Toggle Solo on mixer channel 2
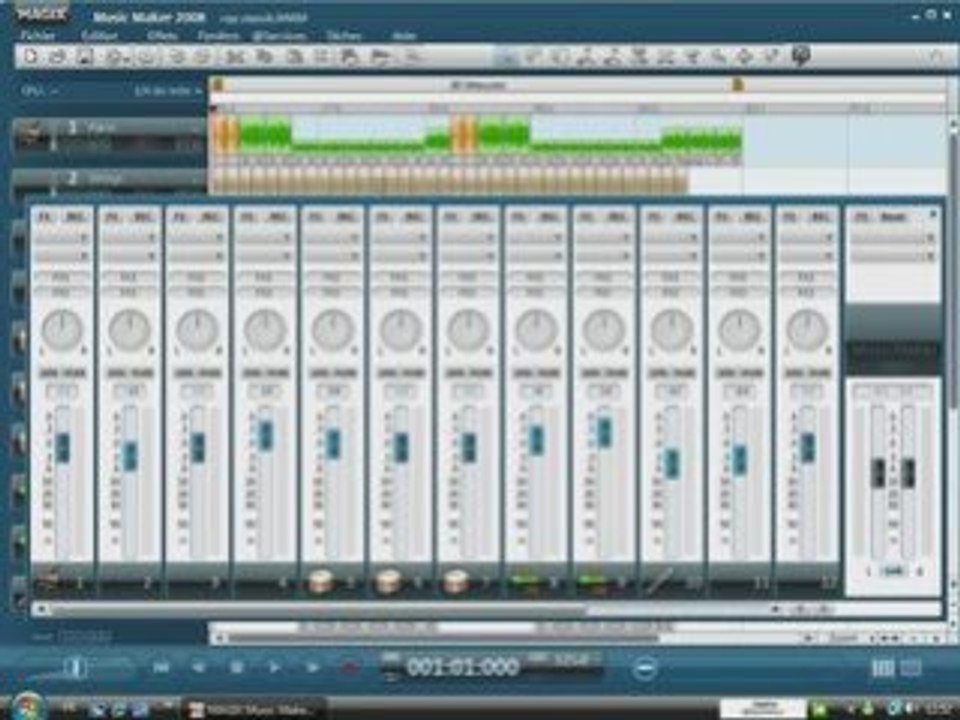Screen dimensions: 960x720 116,373
